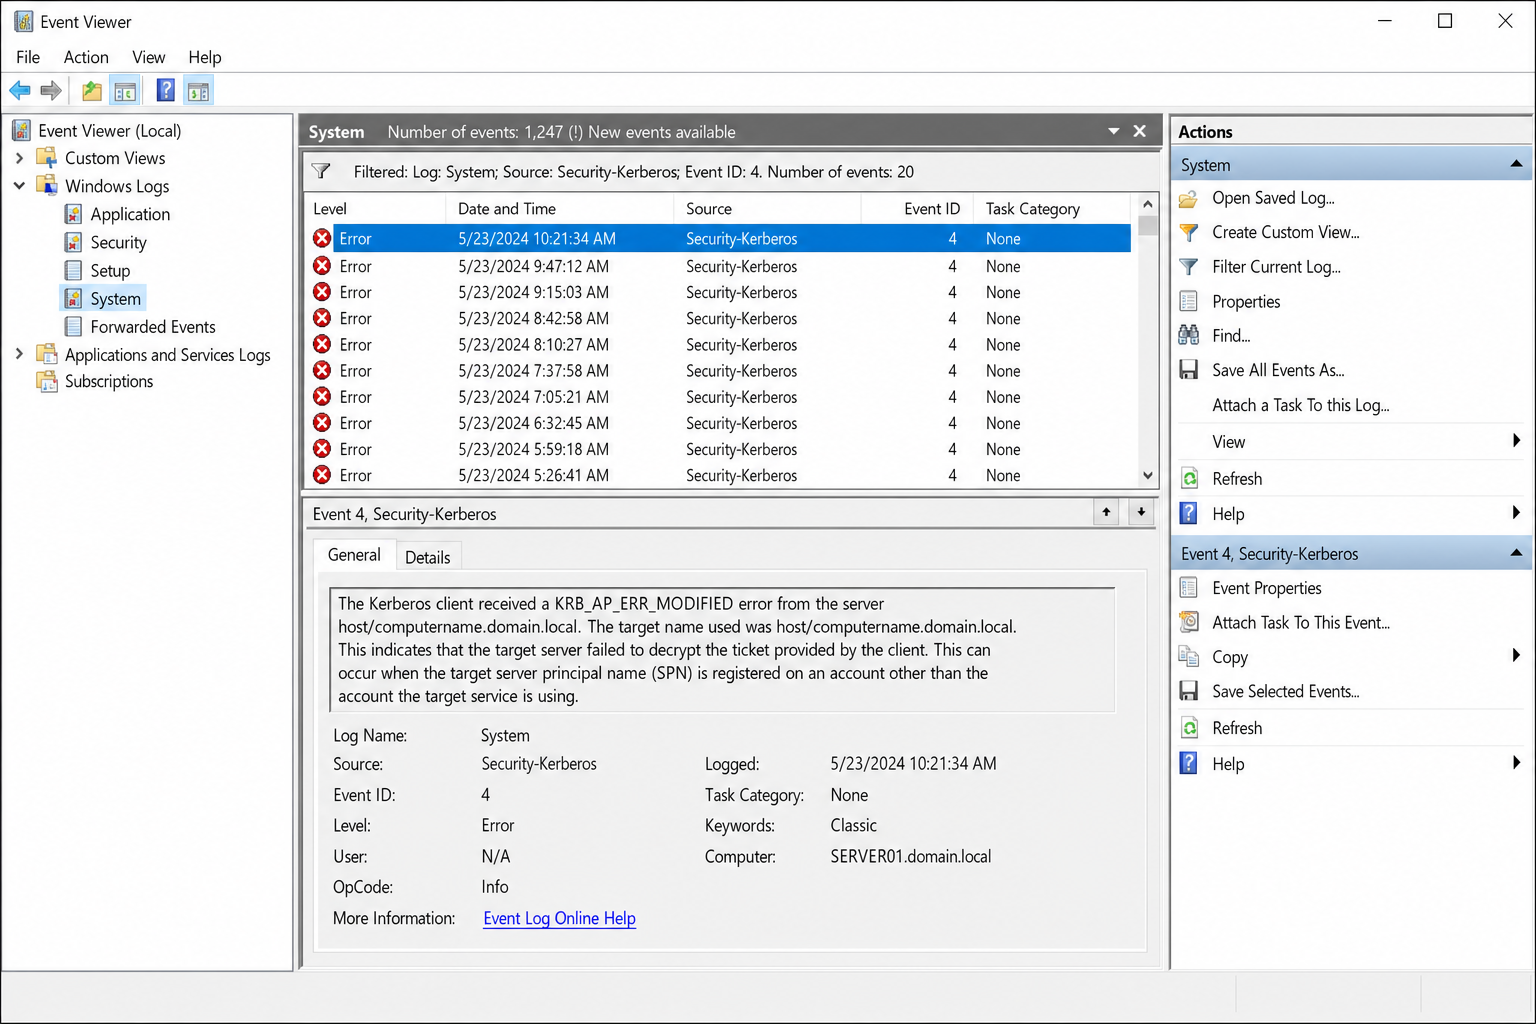Screen dimensions: 1536x1024
Task: Collapse the Windows Logs tree node
Action: (x=19, y=186)
